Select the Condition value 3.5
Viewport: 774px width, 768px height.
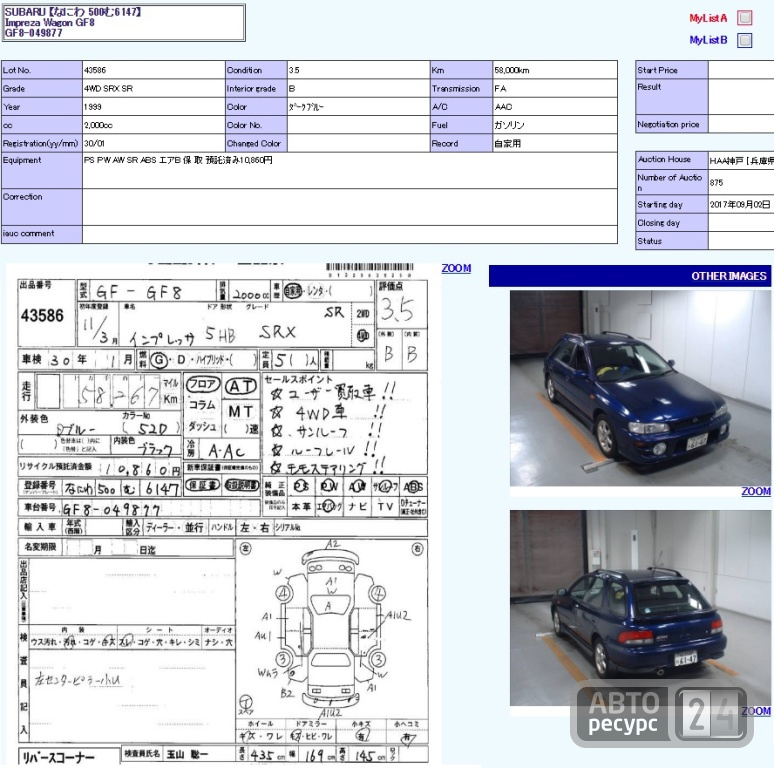tap(294, 70)
